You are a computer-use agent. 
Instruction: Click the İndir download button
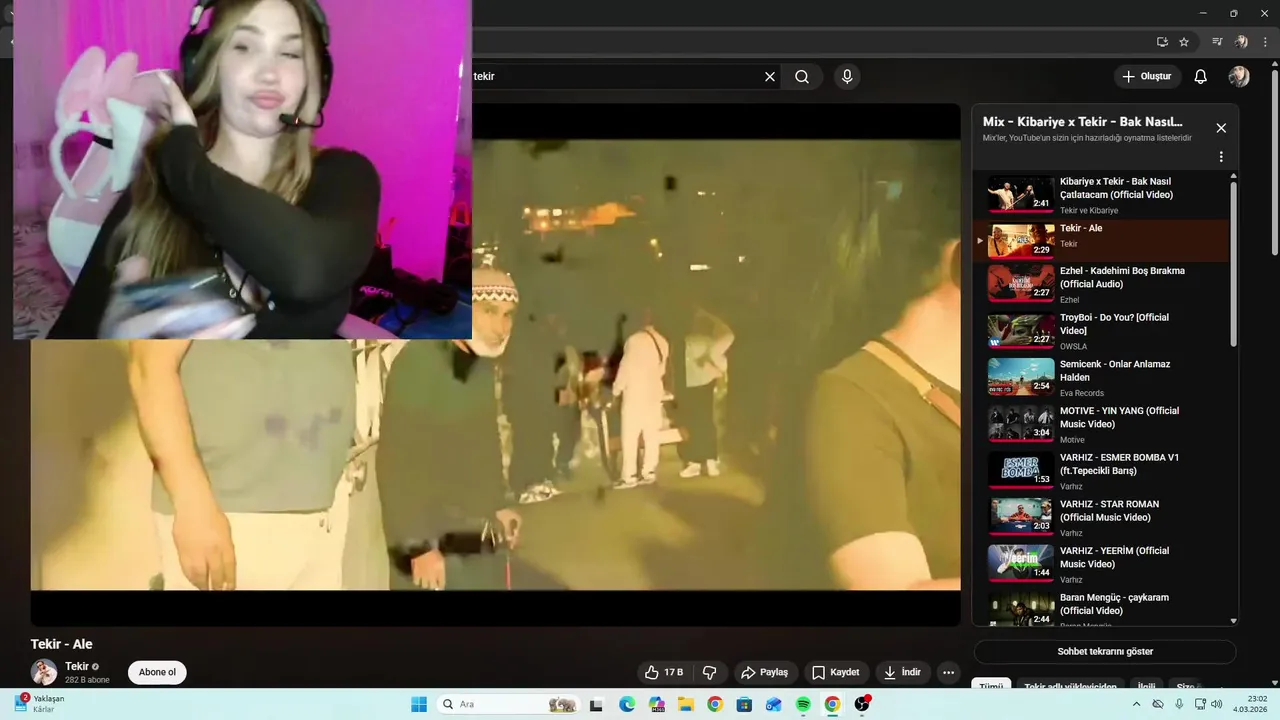pos(903,672)
